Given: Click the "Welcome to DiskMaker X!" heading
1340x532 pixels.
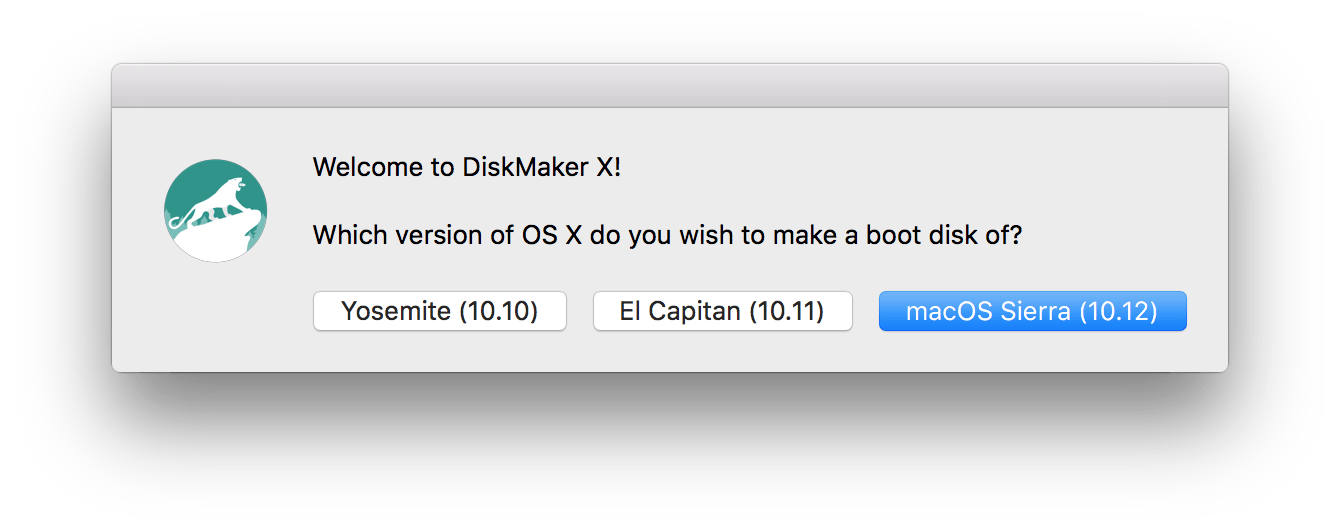Looking at the screenshot, I should pyautogui.click(x=467, y=167).
